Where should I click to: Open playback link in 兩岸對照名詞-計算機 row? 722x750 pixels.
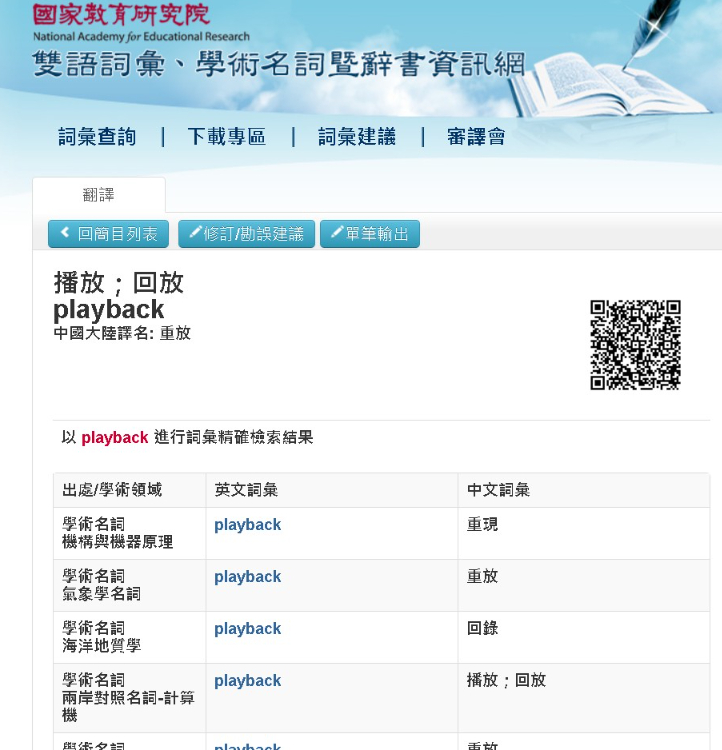pos(247,681)
